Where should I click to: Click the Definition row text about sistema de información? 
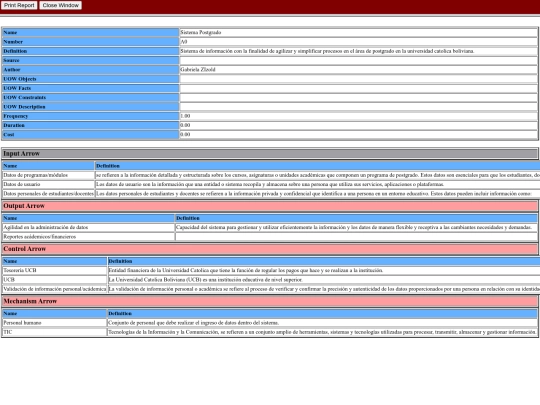pyautogui.click(x=327, y=51)
